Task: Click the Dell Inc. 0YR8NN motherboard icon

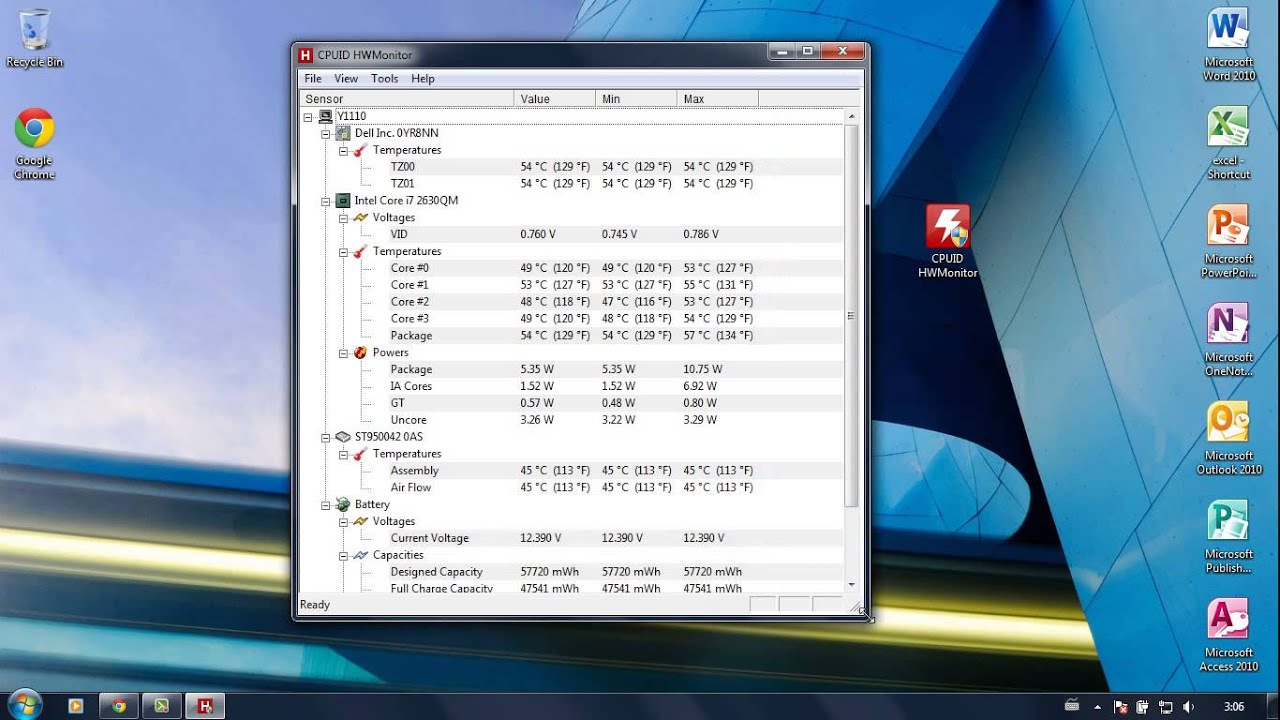Action: (x=342, y=133)
